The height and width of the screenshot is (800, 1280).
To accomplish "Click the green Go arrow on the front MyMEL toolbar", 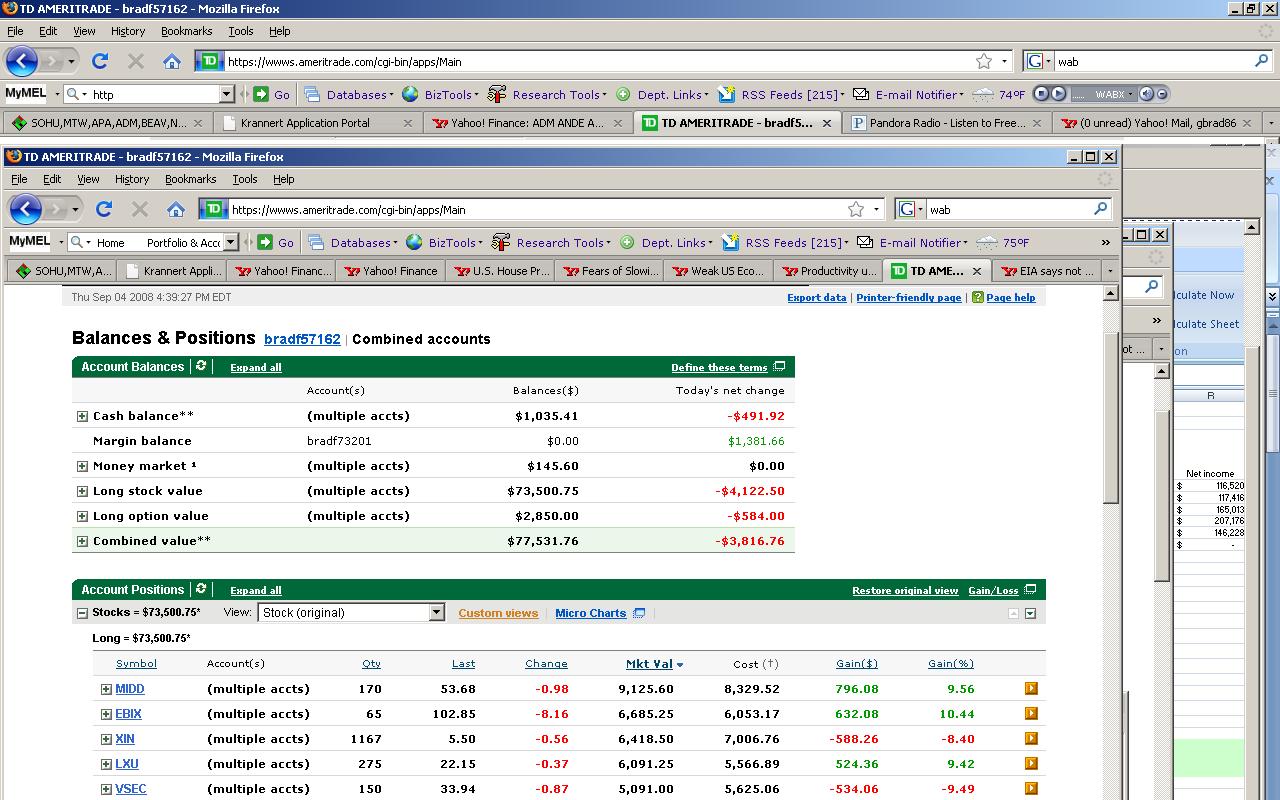I will tap(265, 242).
